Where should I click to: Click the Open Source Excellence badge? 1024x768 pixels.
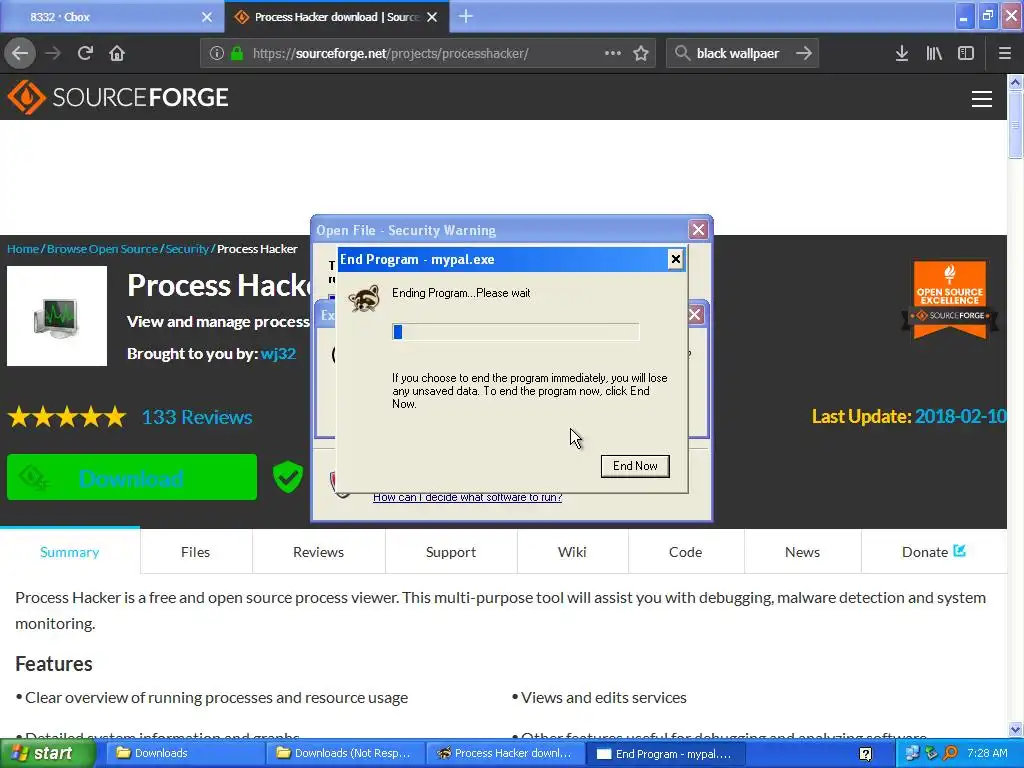[x=950, y=300]
